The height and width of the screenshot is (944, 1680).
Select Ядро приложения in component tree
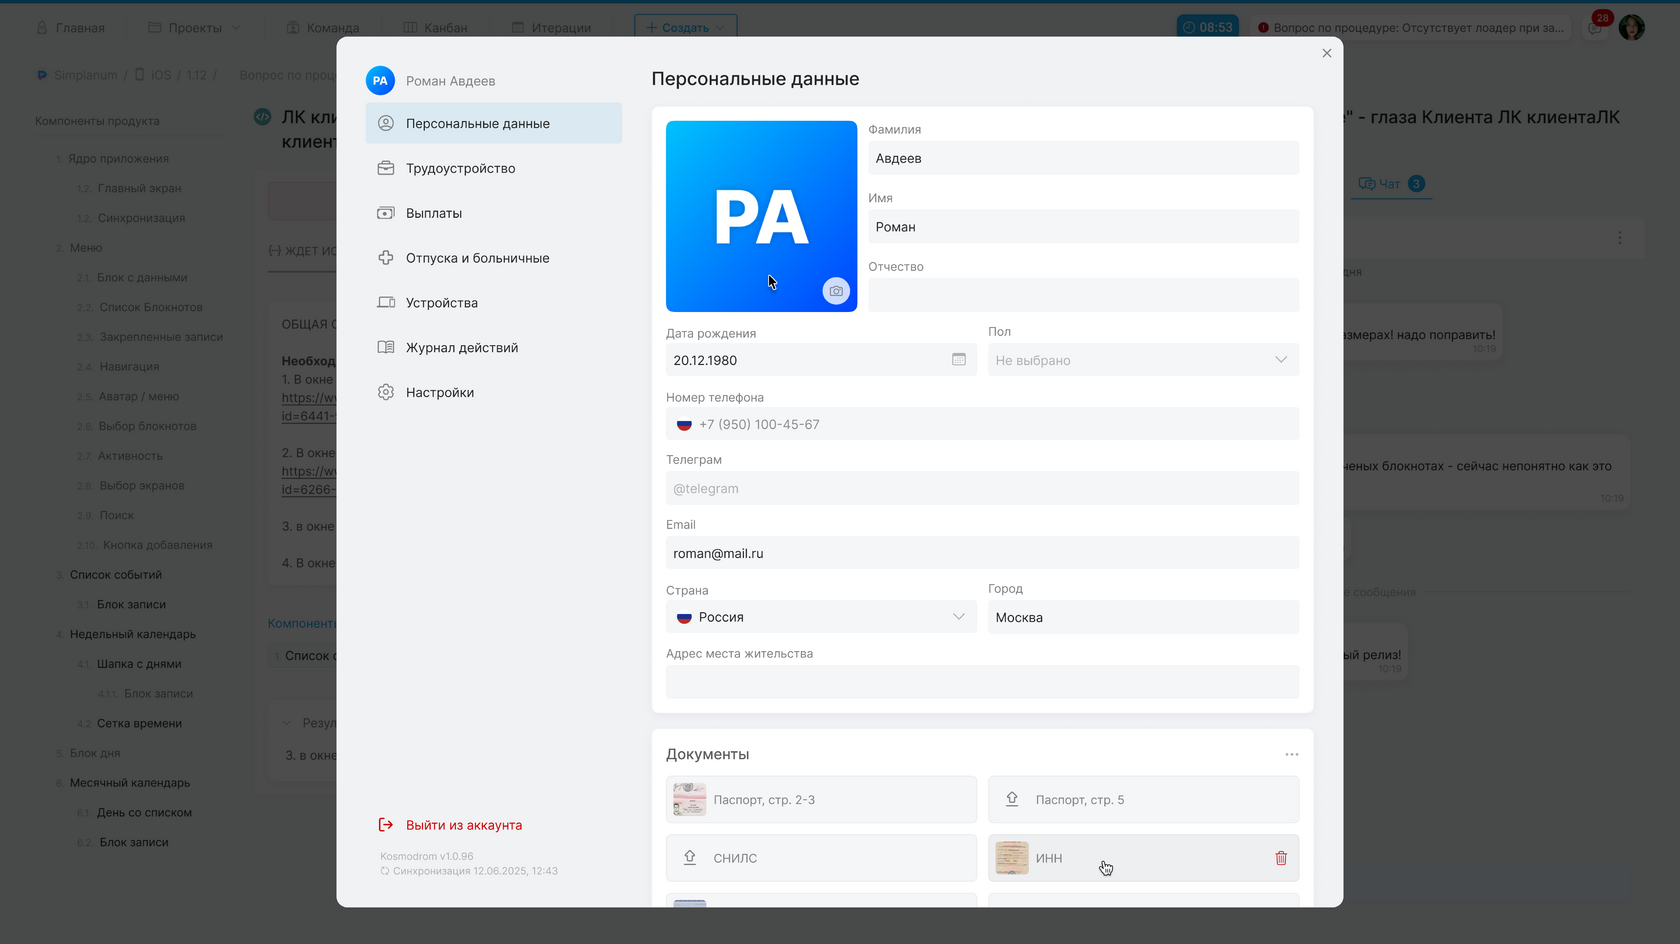[118, 158]
